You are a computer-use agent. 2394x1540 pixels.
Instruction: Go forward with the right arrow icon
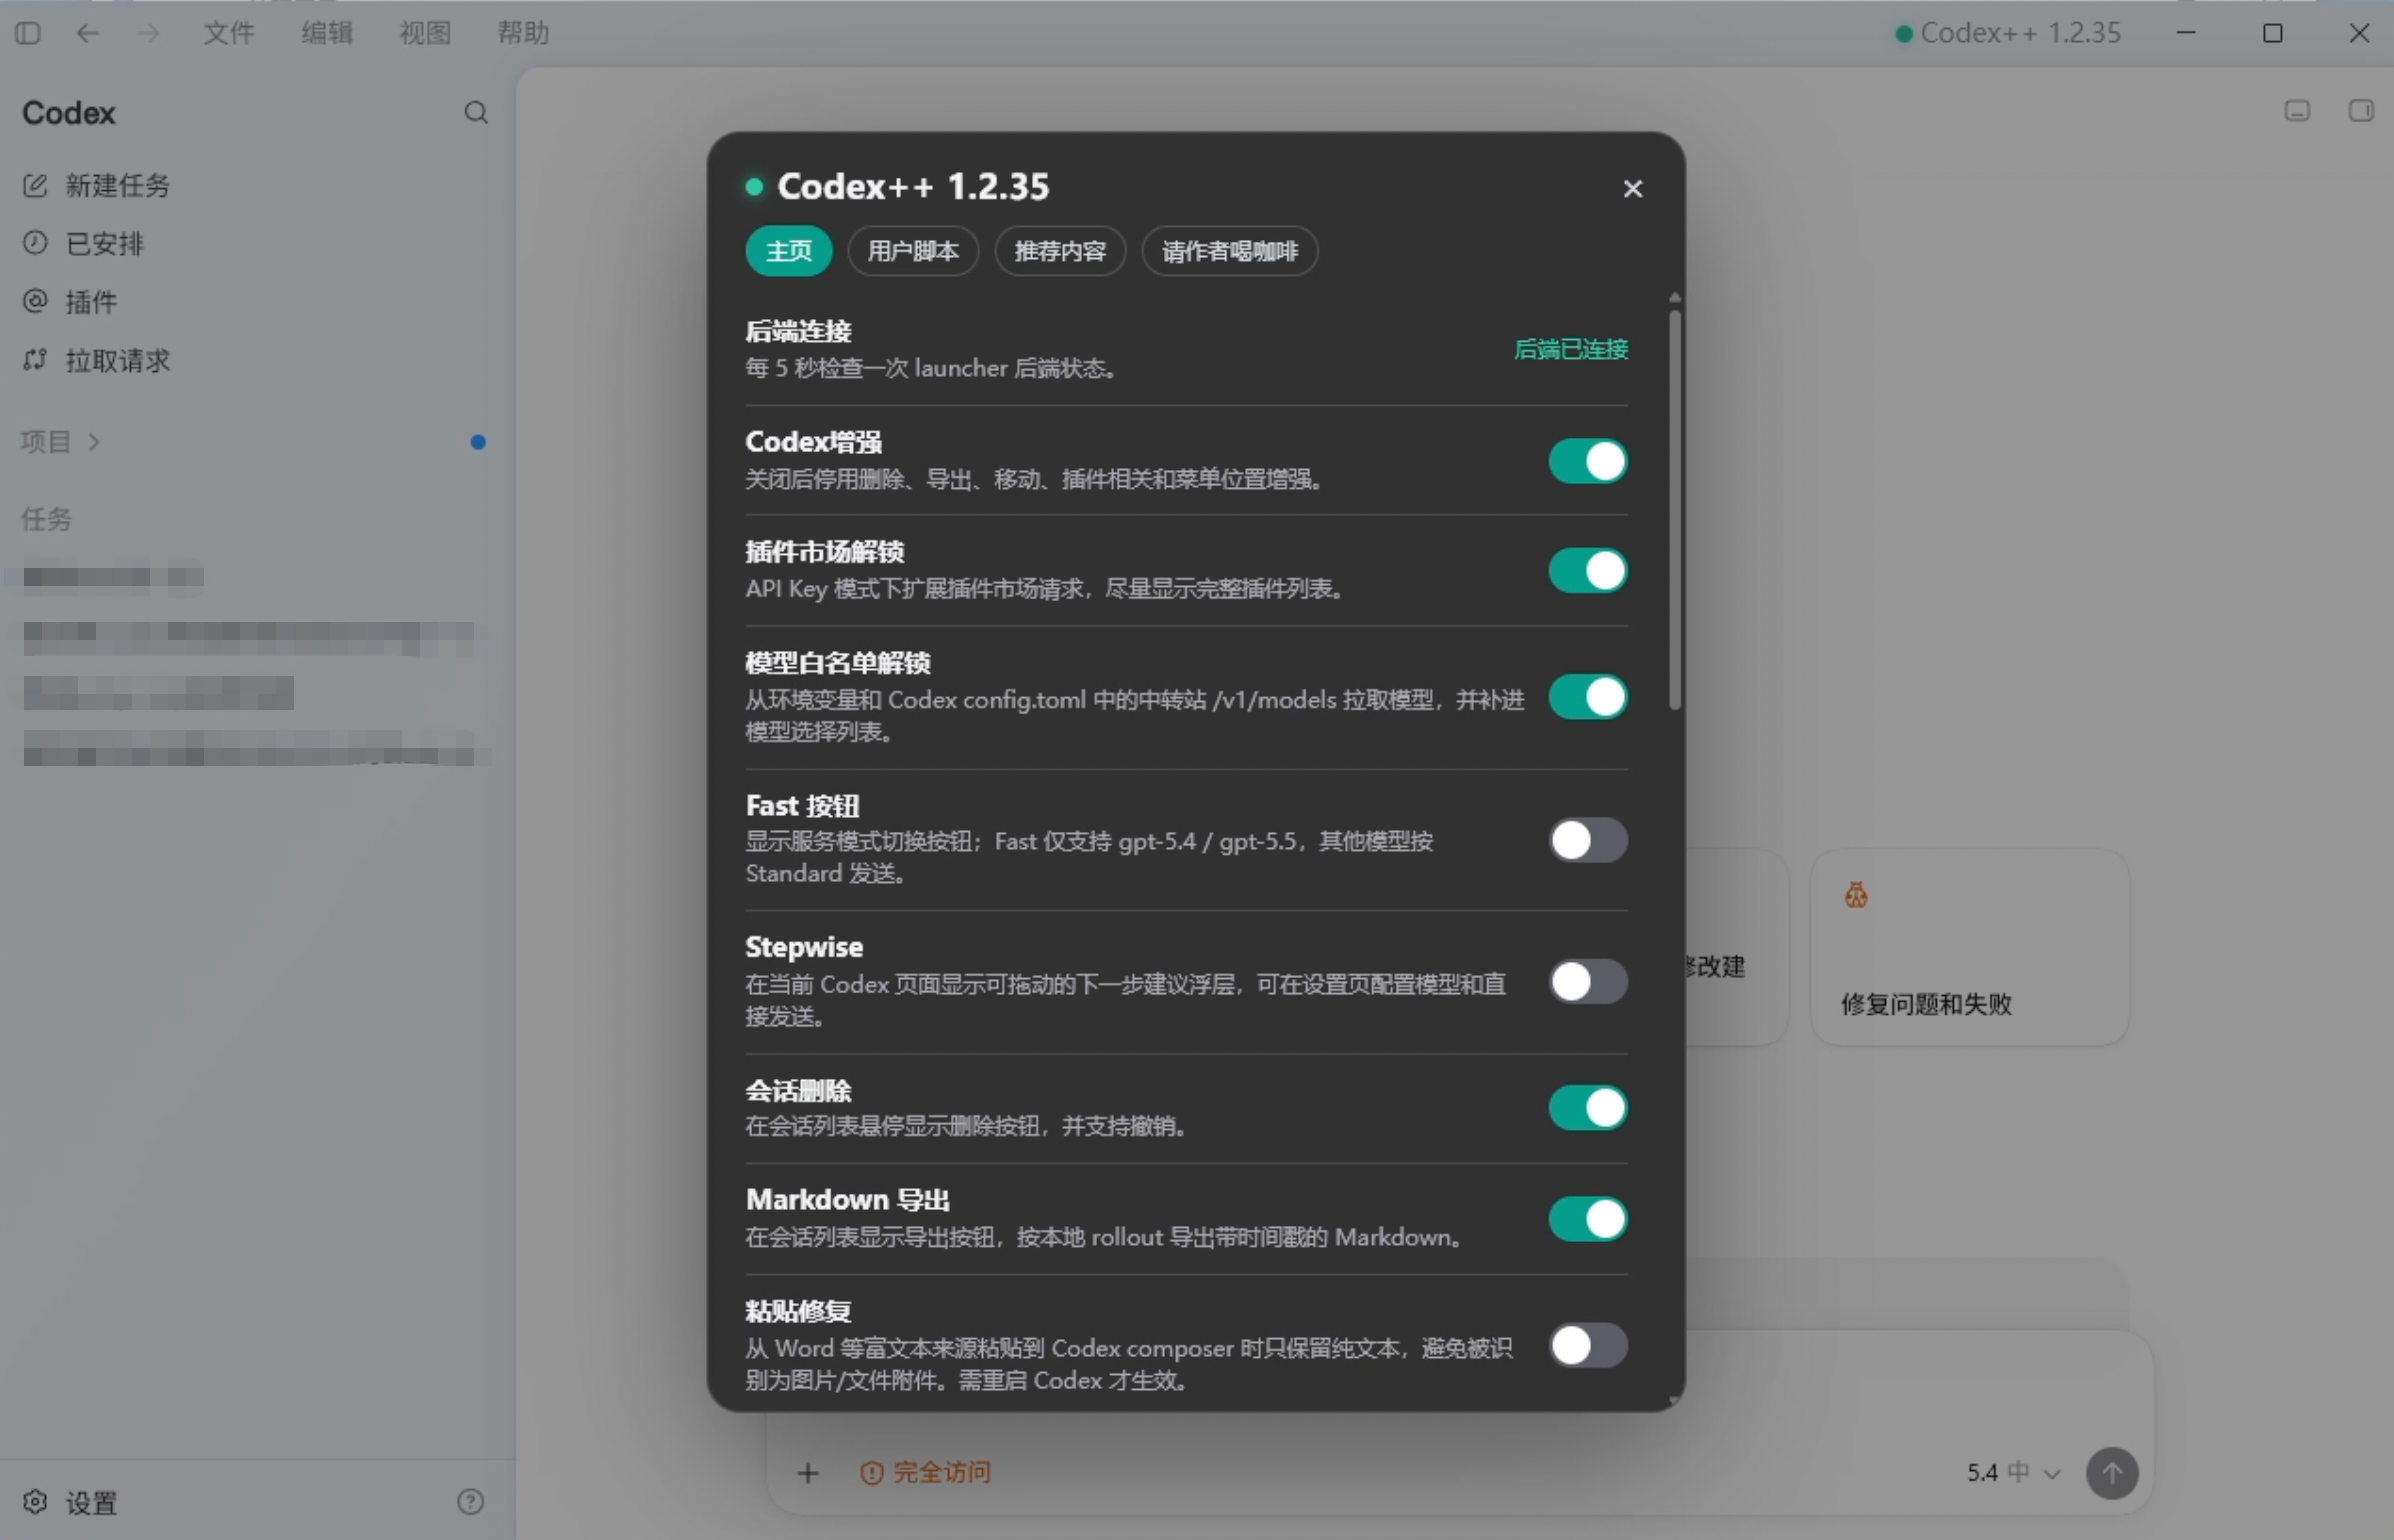click(x=148, y=33)
